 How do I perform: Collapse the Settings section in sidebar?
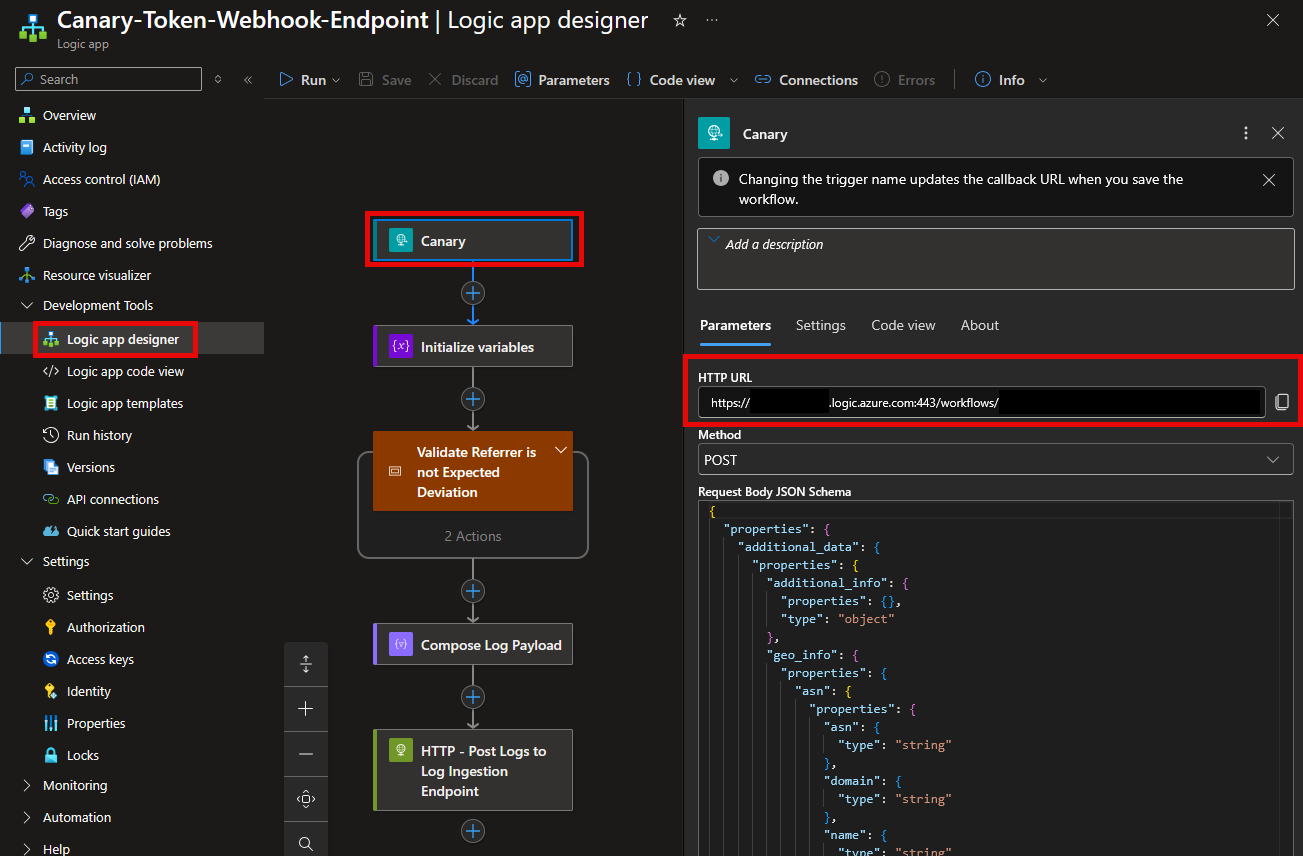27,561
